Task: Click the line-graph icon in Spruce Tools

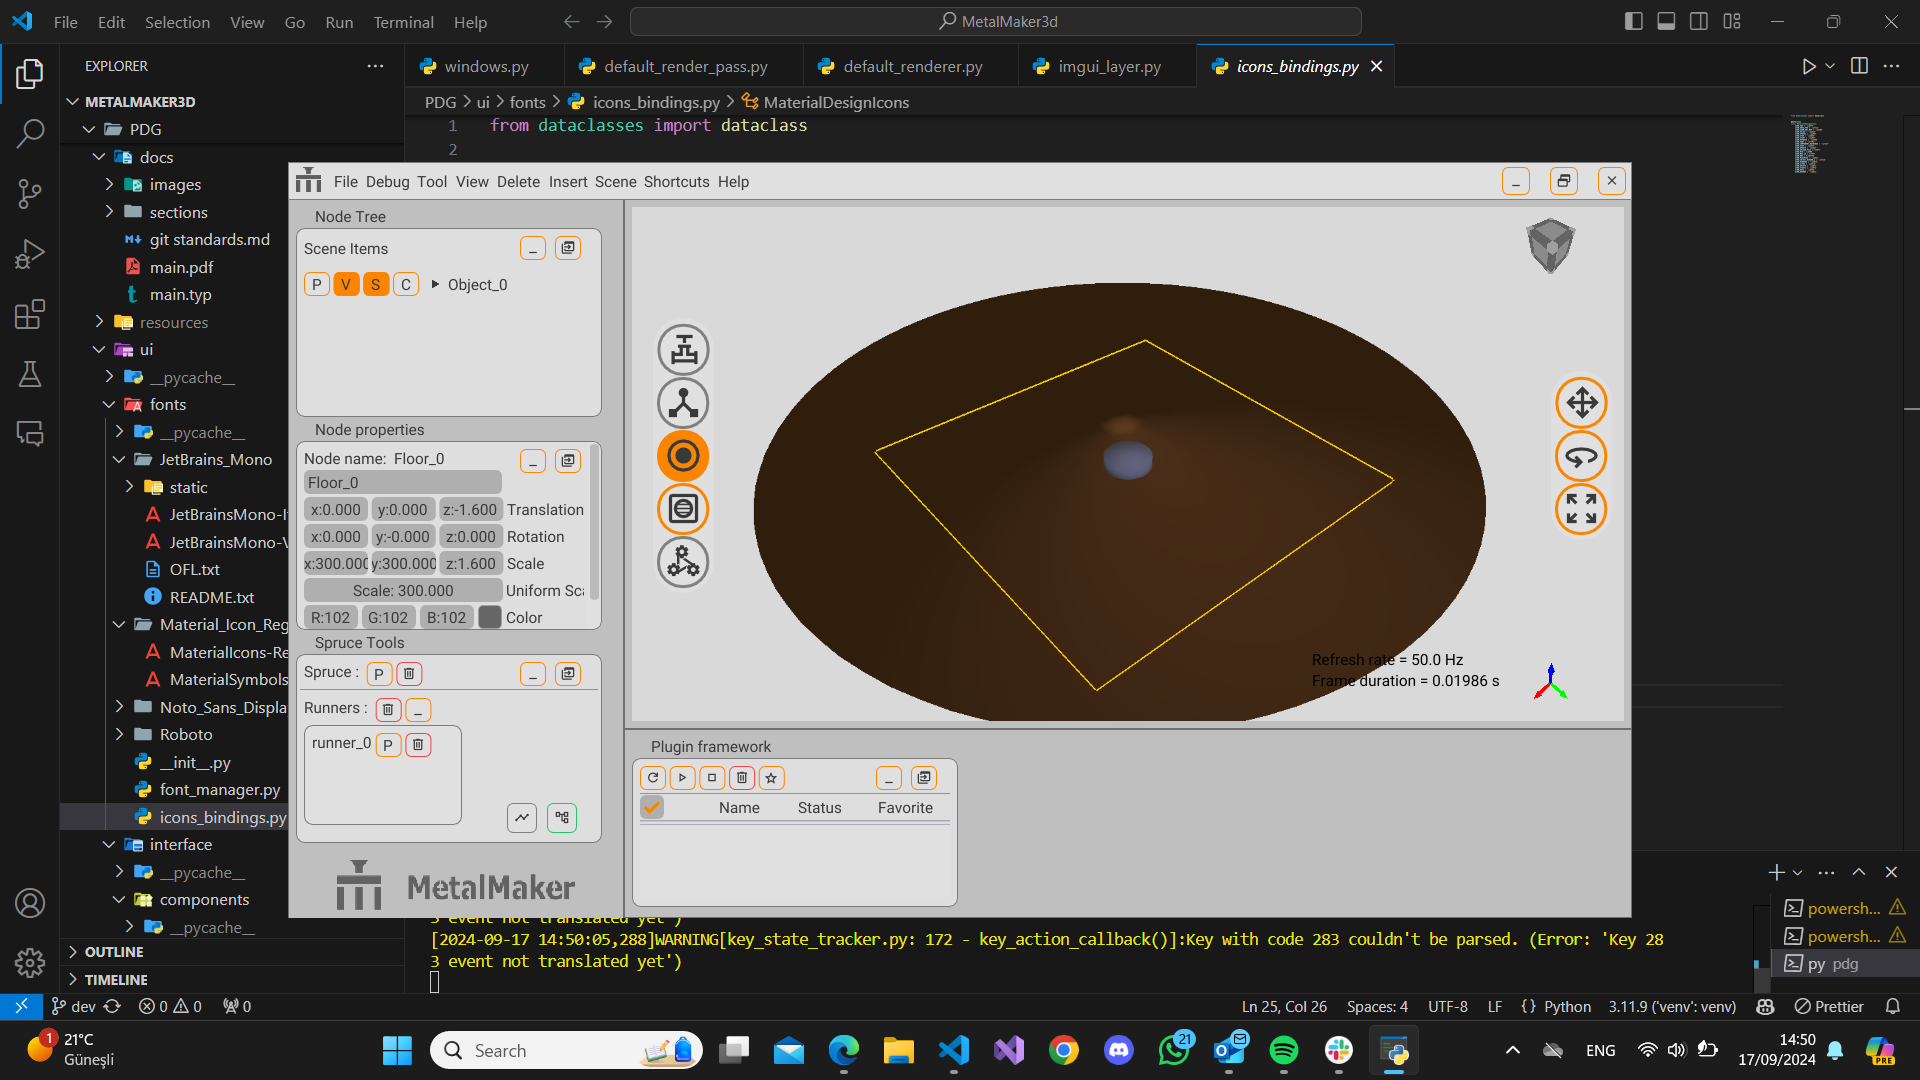Action: coord(522,818)
